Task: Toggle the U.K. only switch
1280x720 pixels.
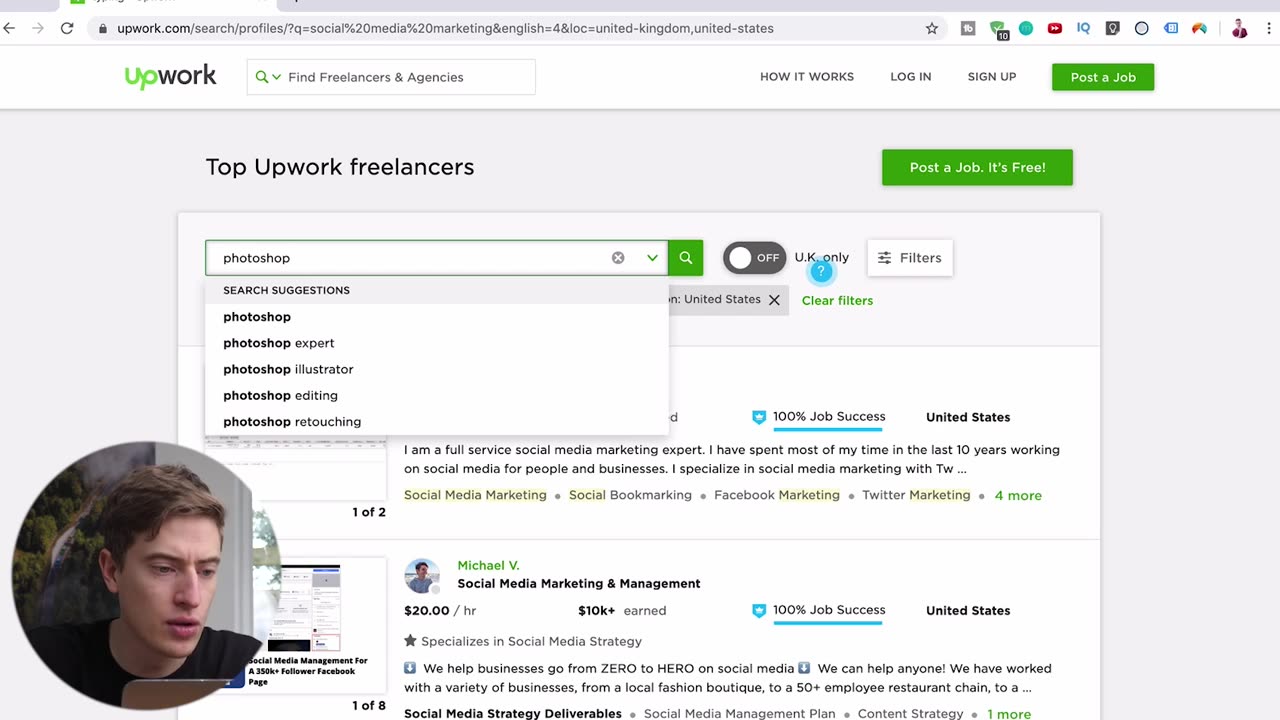Action: pyautogui.click(x=754, y=258)
